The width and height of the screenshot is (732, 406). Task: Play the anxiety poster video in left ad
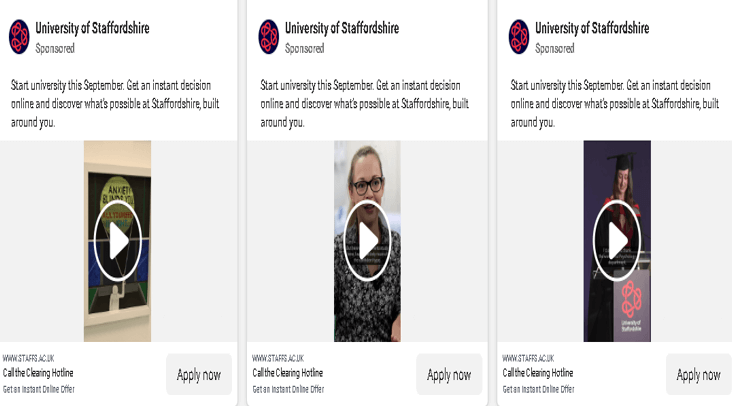pyautogui.click(x=118, y=241)
